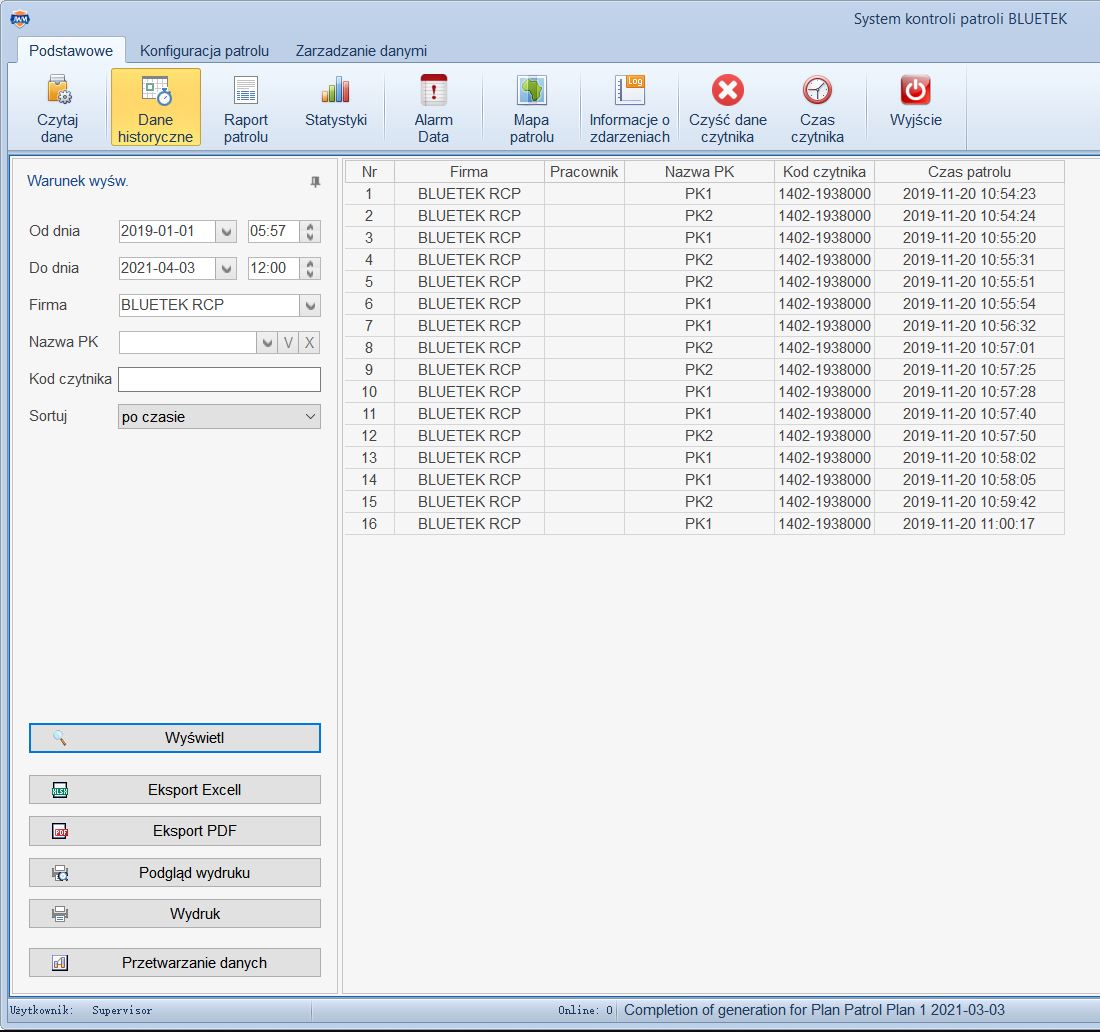Select row with time 2019-11-20 10:56:32
The image size is (1100, 1032).
[x=704, y=326]
